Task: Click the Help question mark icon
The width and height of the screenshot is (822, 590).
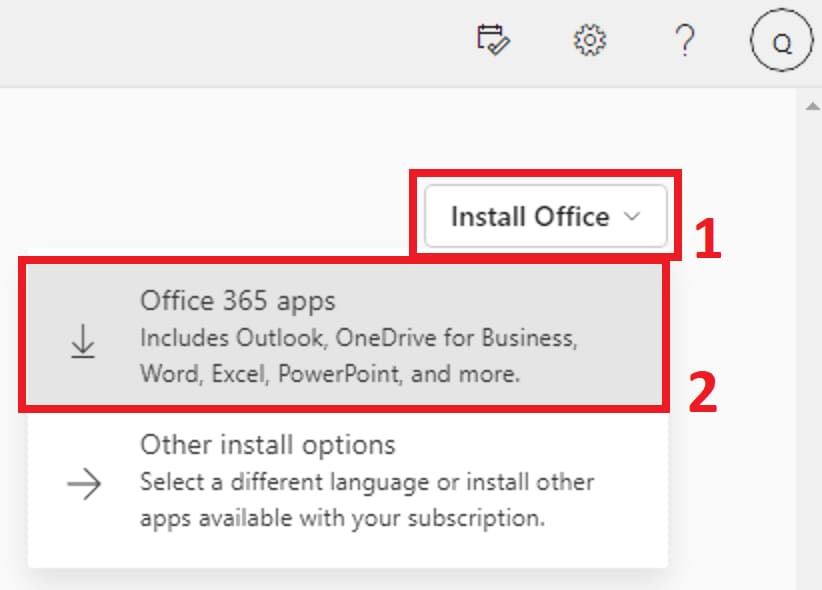Action: pos(684,41)
